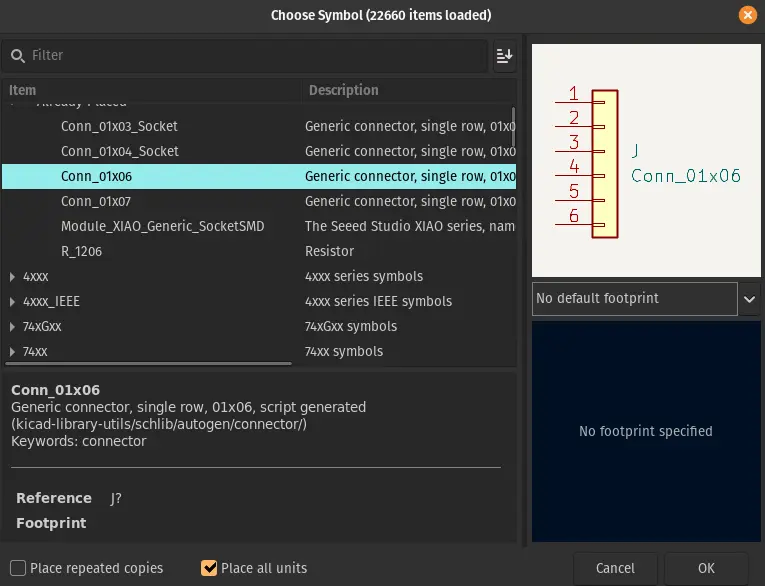Screen dimensions: 765x586
Task: Expand the 74xGxx library node
Action: point(13,327)
